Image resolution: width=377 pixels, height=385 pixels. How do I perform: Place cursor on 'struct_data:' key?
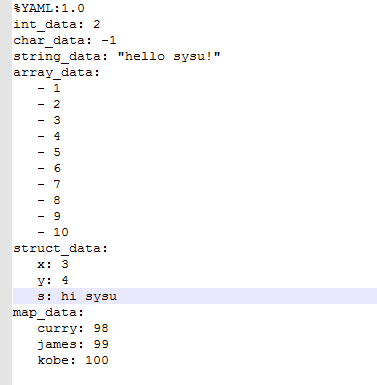(x=61, y=248)
